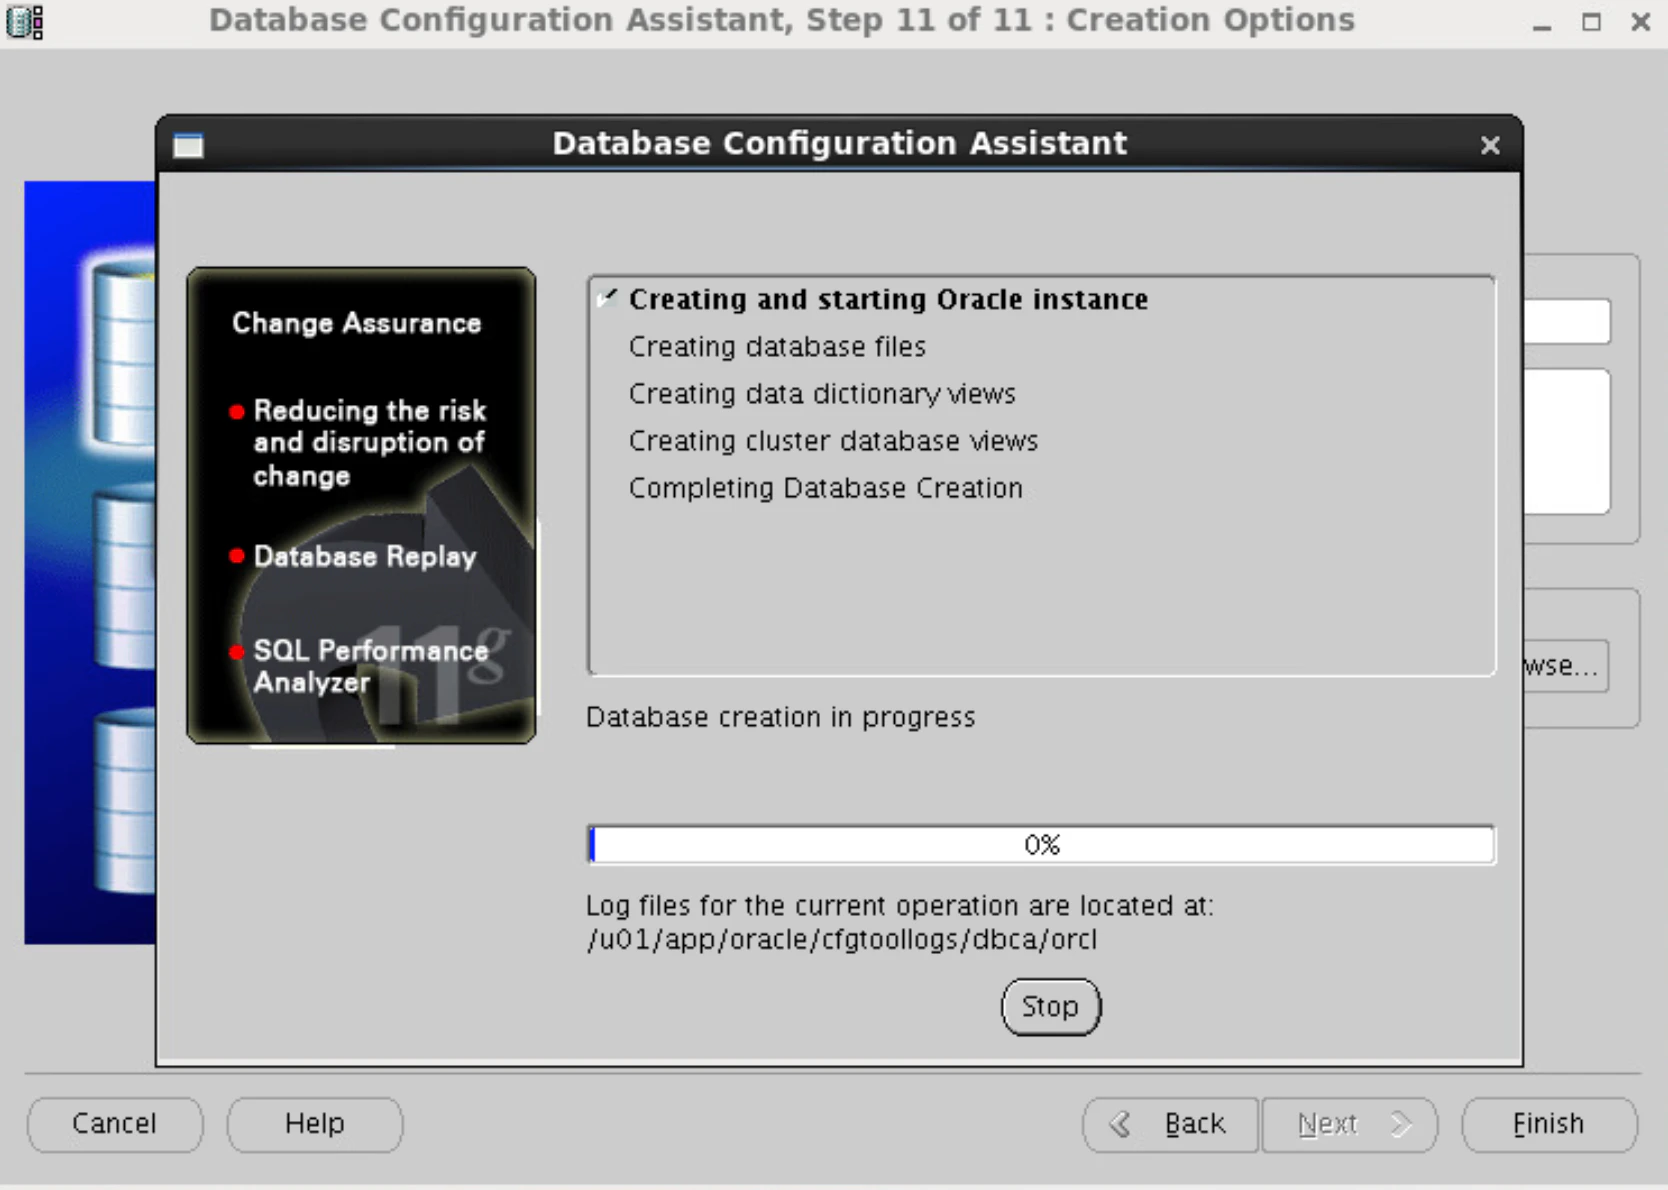This screenshot has height=1190, width=1668.
Task: Click Cancel in the main wizard window
Action: point(115,1124)
